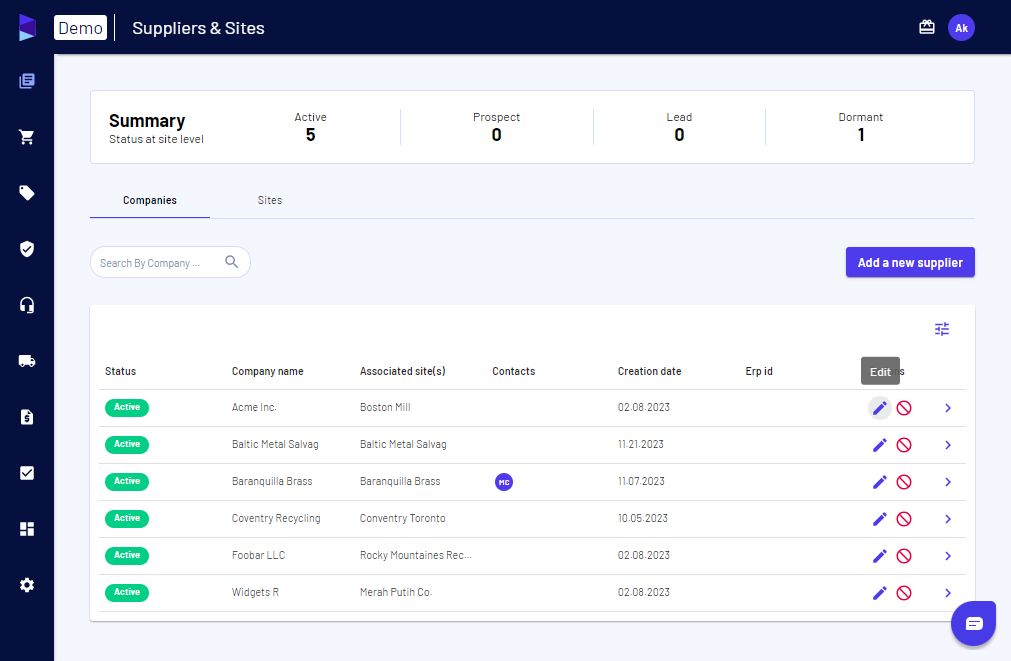Image resolution: width=1011 pixels, height=661 pixels.
Task: Edit the Coventry Recycling row
Action: (879, 518)
